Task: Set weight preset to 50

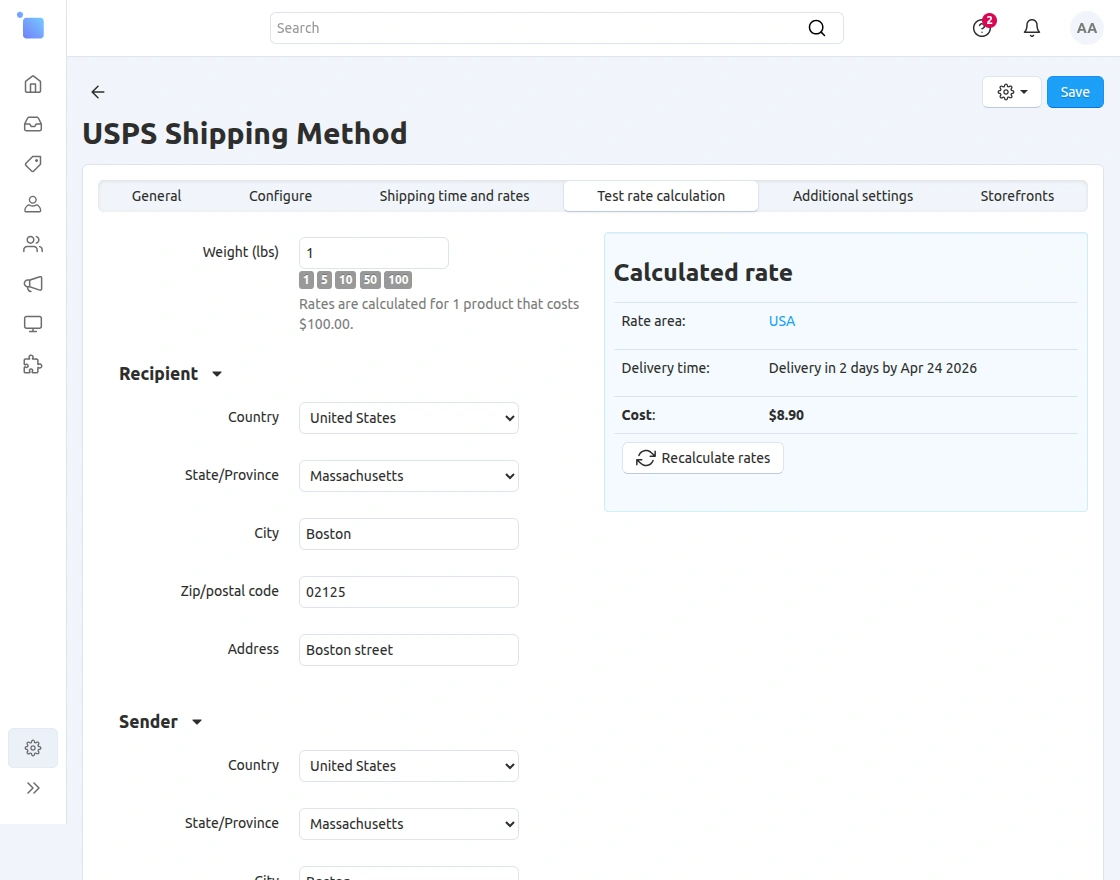Action: click(x=370, y=280)
